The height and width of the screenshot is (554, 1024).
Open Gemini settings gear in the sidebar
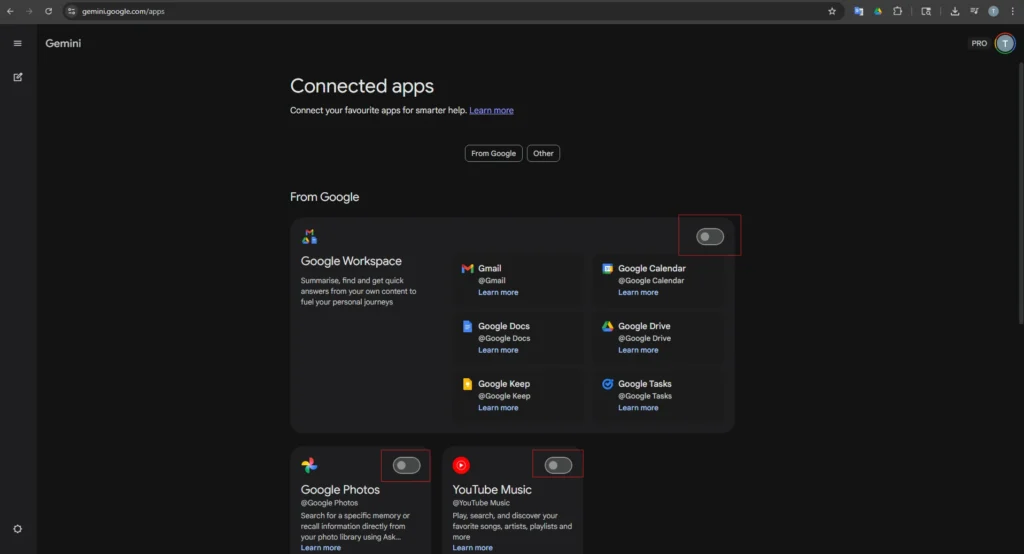click(18, 529)
